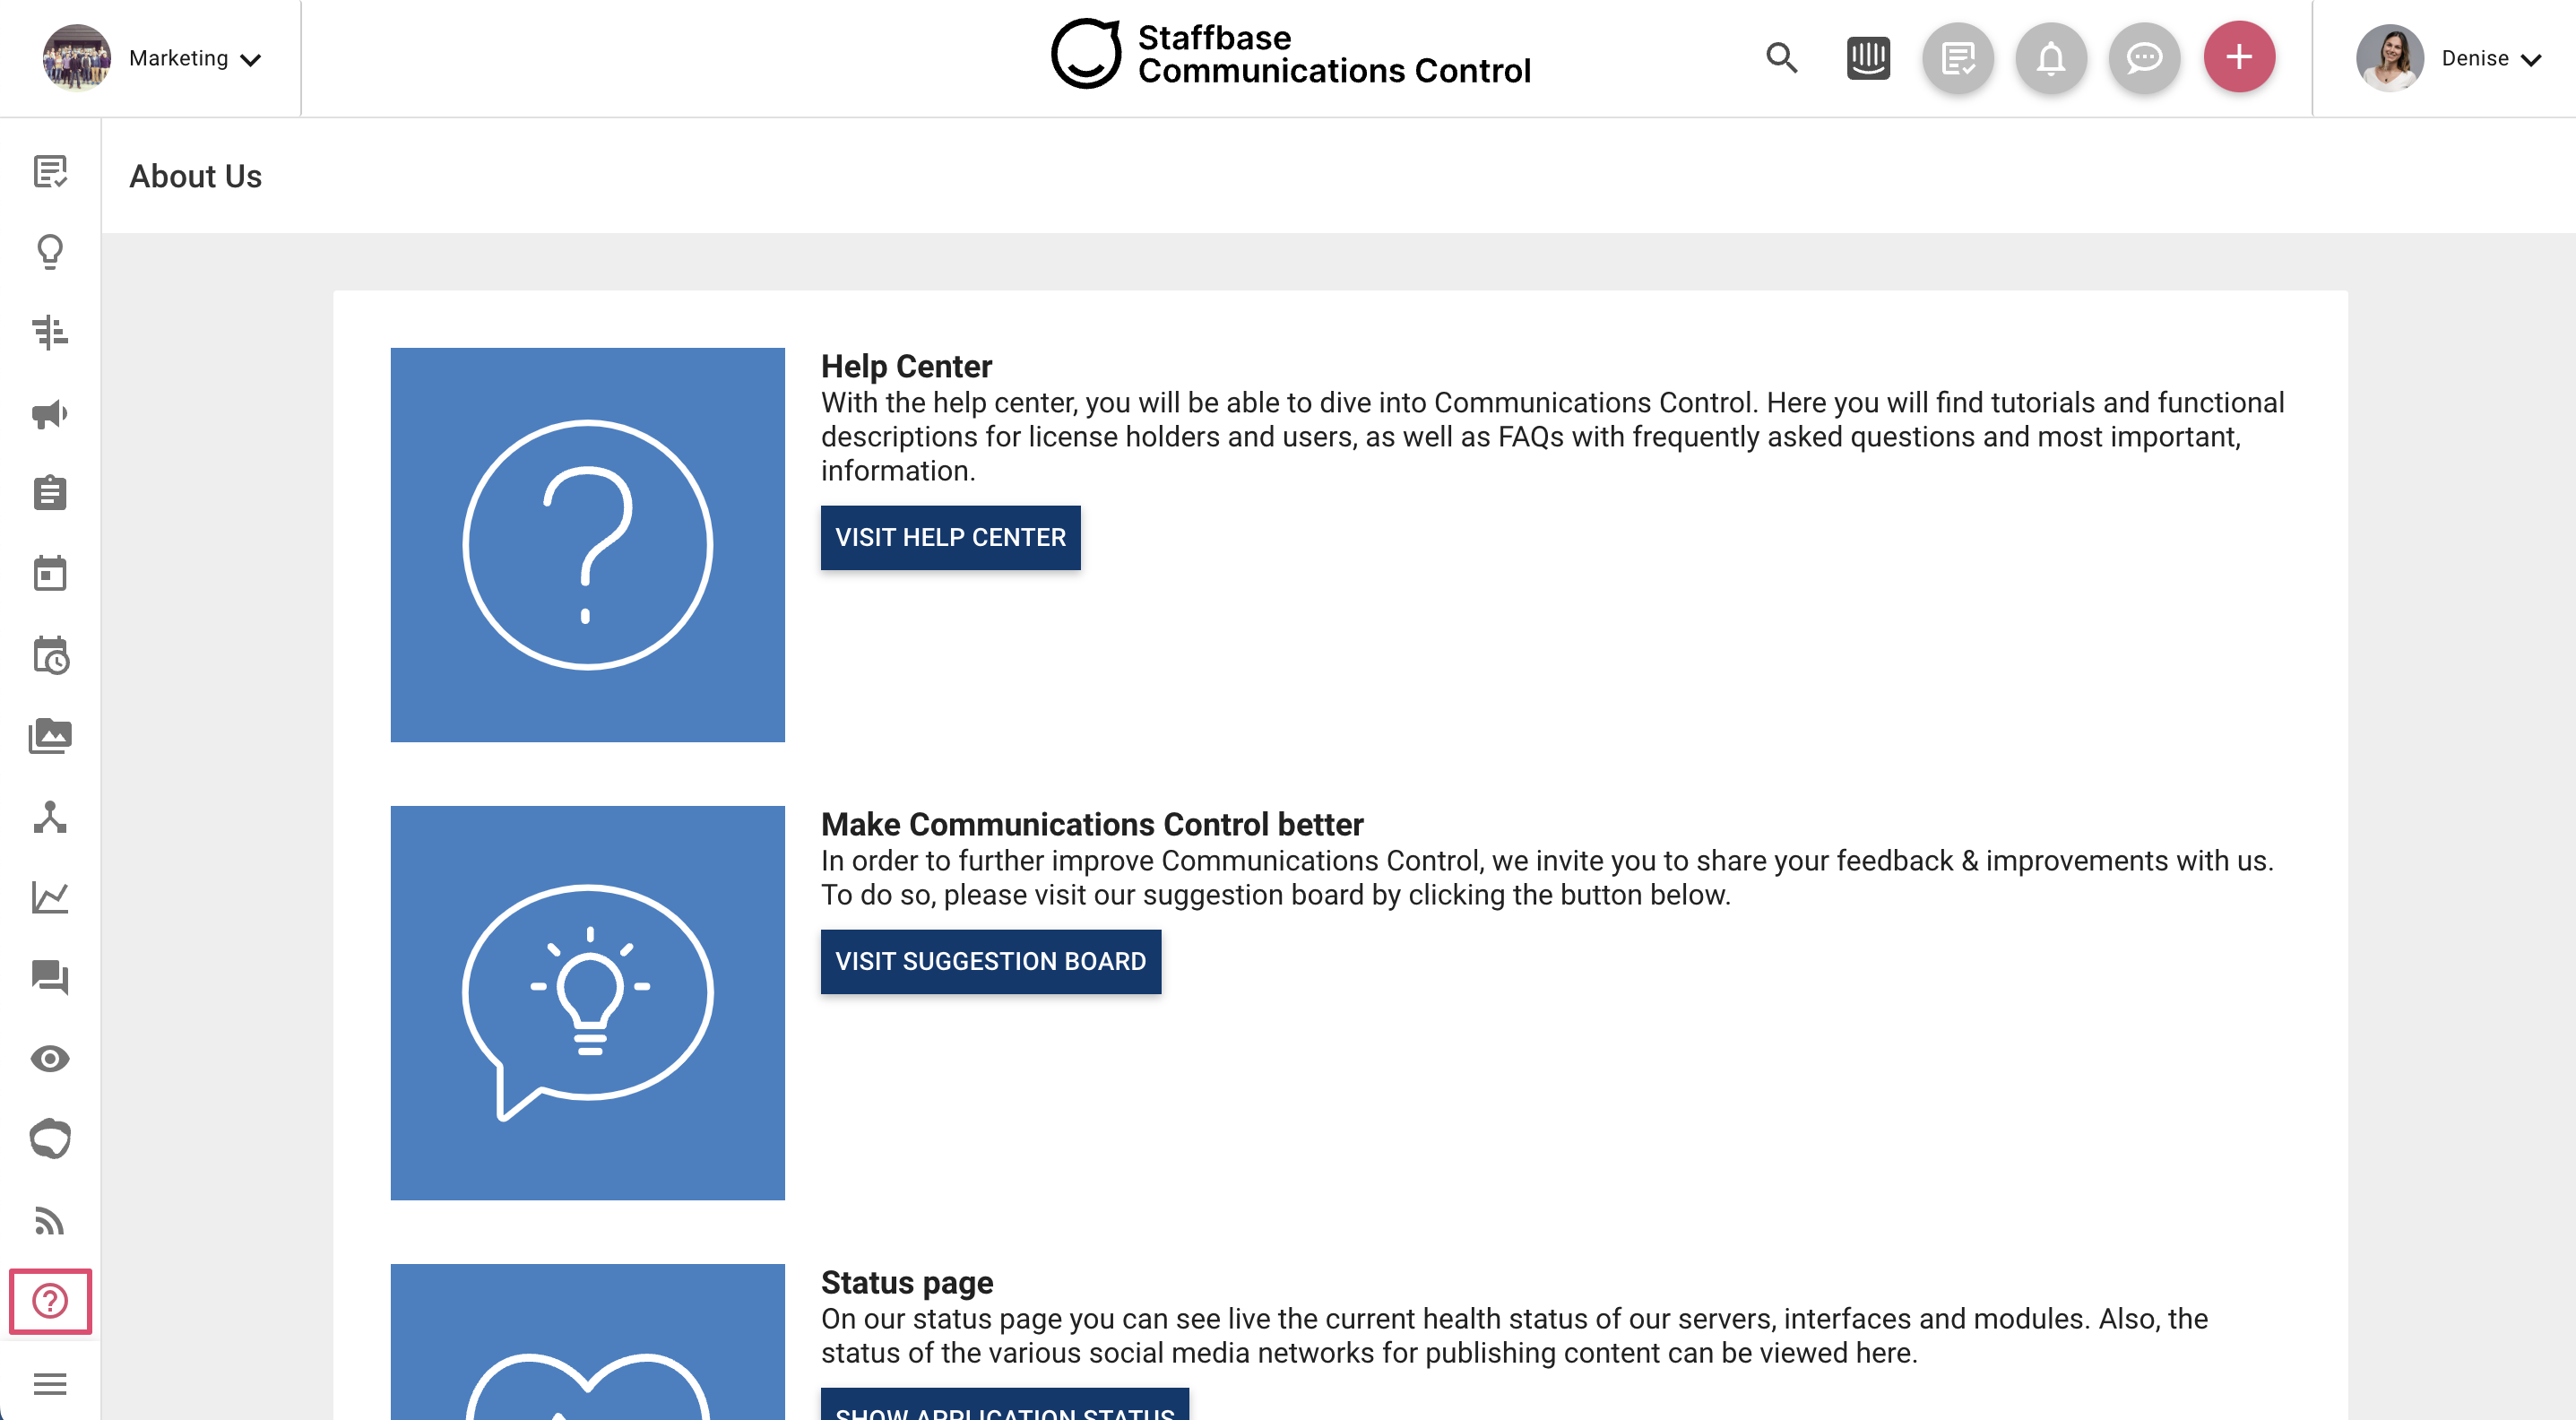This screenshot has width=2576, height=1420.
Task: Click the Status page heart tile
Action: [x=587, y=1342]
